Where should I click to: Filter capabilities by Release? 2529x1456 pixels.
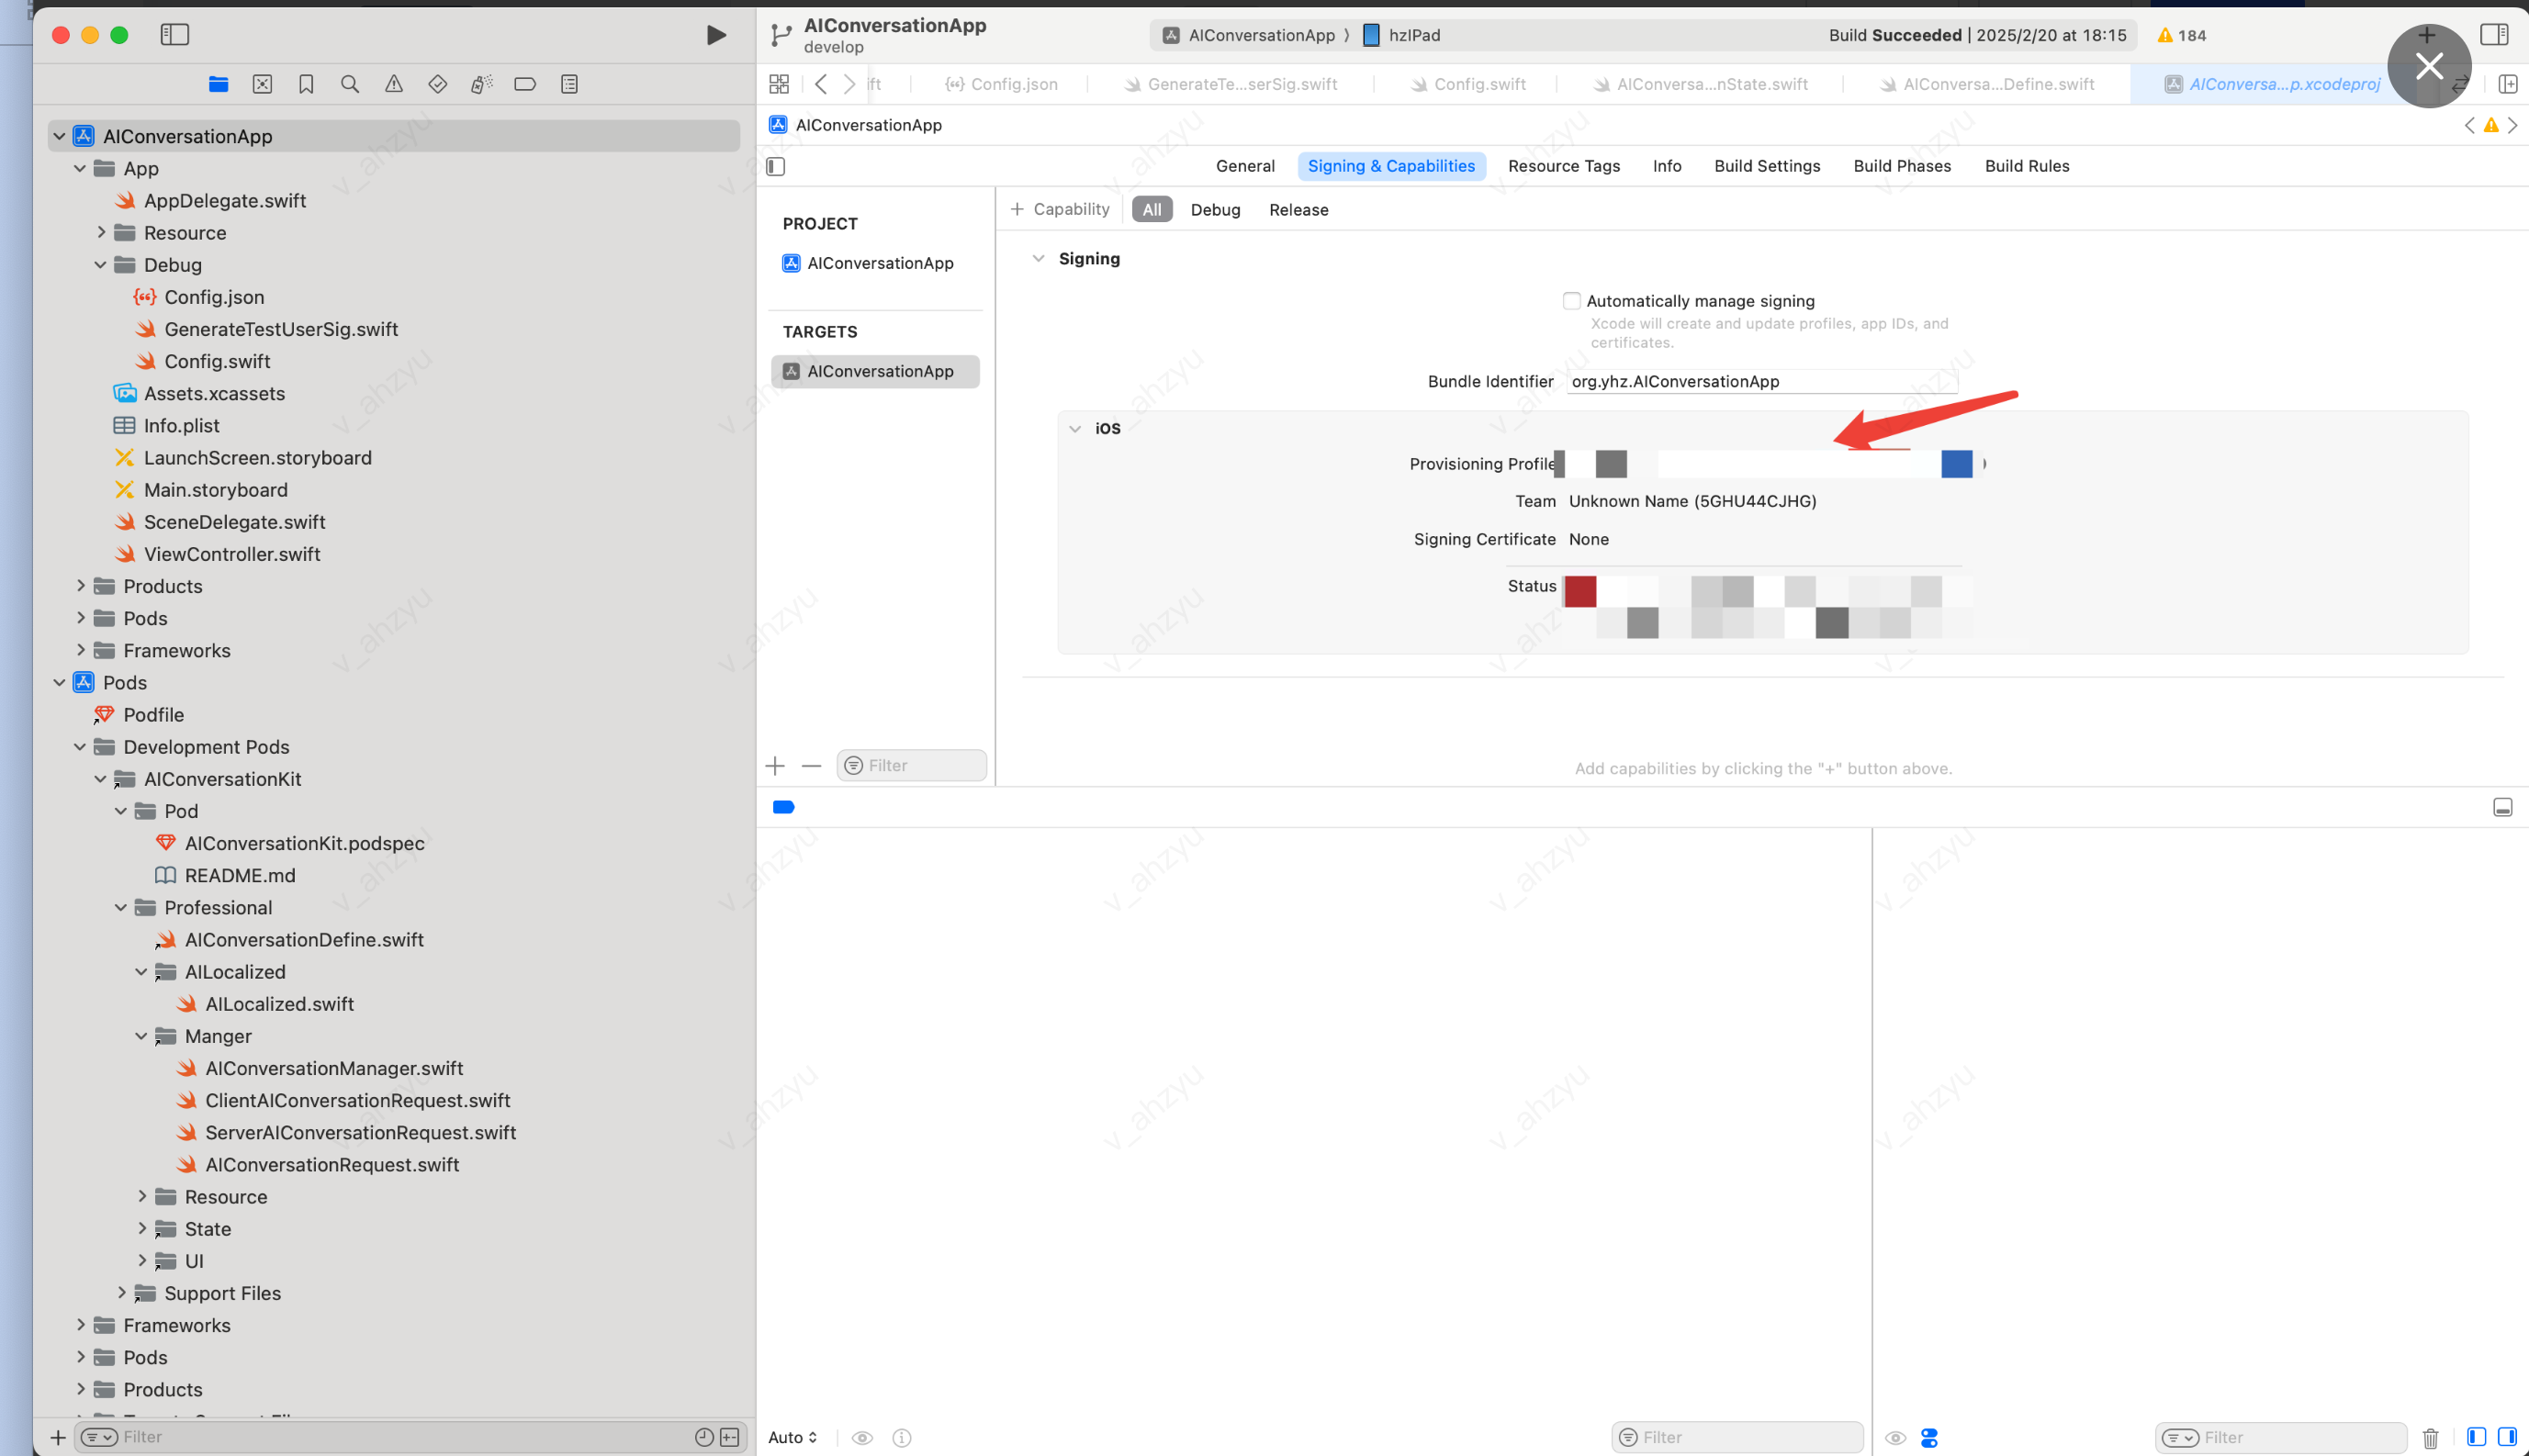(x=1299, y=210)
